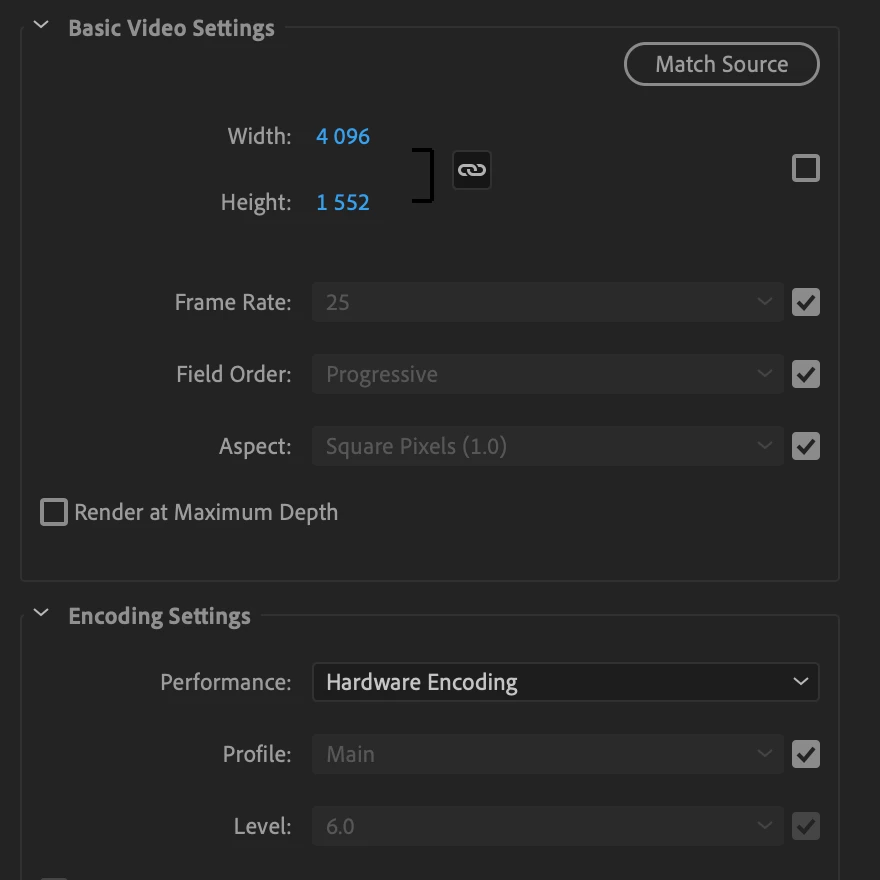
Task: Uncheck the Frame Rate match source checkbox
Action: click(x=805, y=302)
